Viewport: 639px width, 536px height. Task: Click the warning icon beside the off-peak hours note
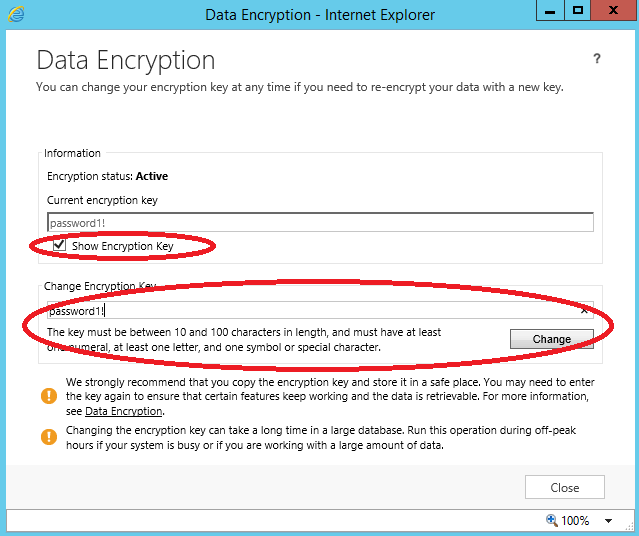[49, 437]
